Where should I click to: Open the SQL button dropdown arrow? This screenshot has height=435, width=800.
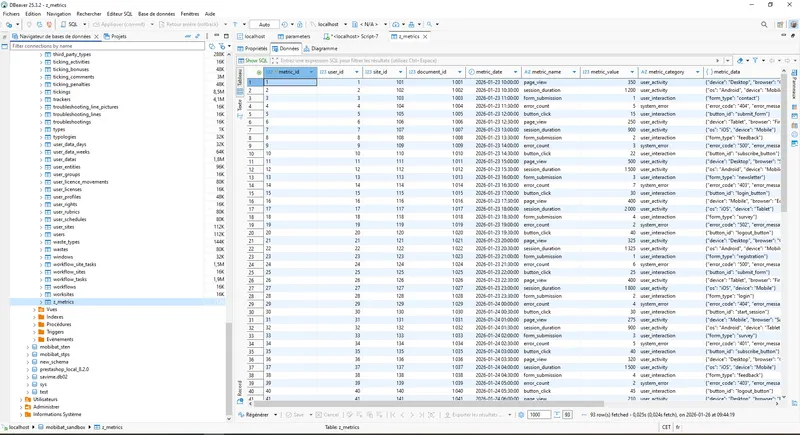(85, 24)
